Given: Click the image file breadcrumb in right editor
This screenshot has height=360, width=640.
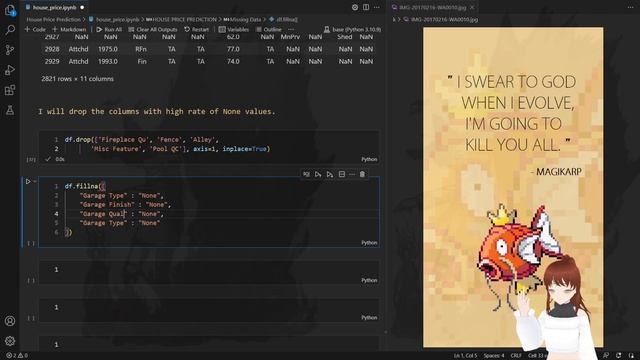Looking at the screenshot, I should [x=440, y=19].
